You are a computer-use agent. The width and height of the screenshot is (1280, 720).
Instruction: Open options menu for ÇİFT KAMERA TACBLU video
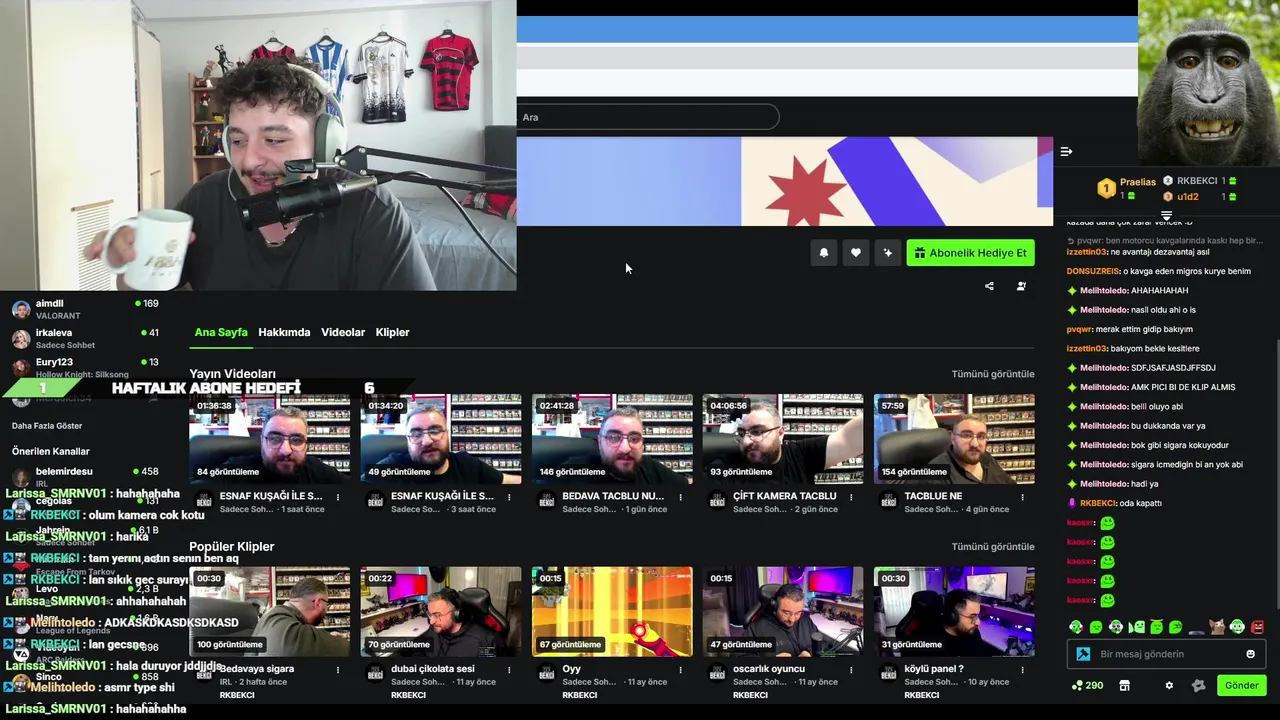[x=851, y=497]
